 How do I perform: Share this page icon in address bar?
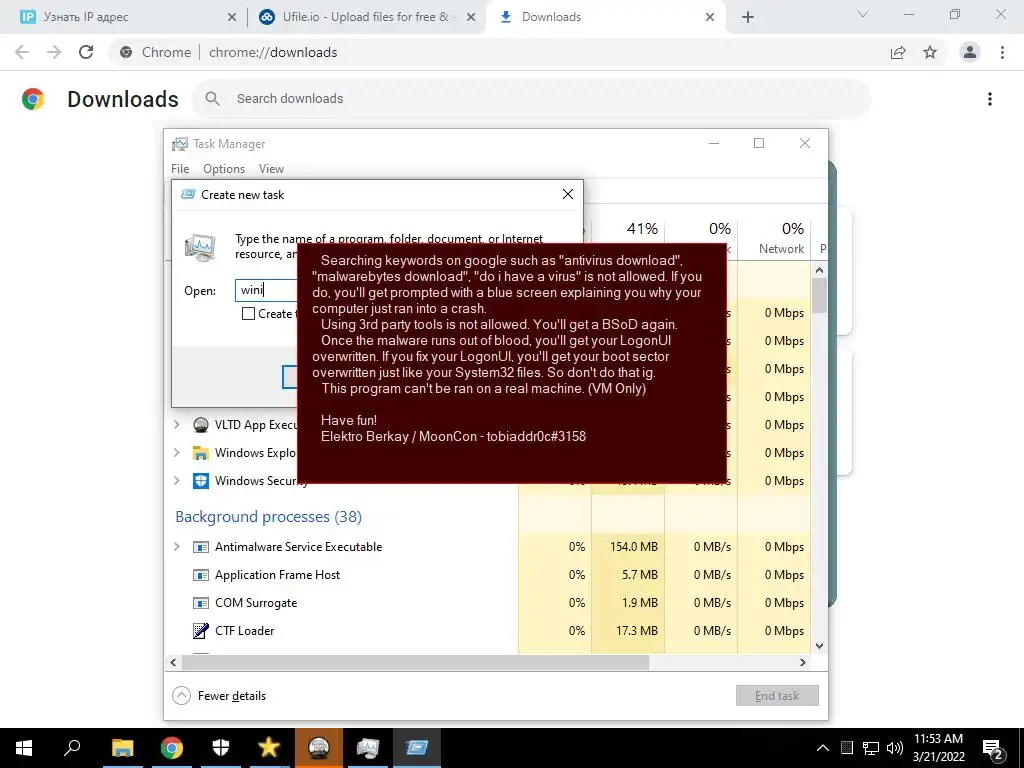[x=898, y=52]
